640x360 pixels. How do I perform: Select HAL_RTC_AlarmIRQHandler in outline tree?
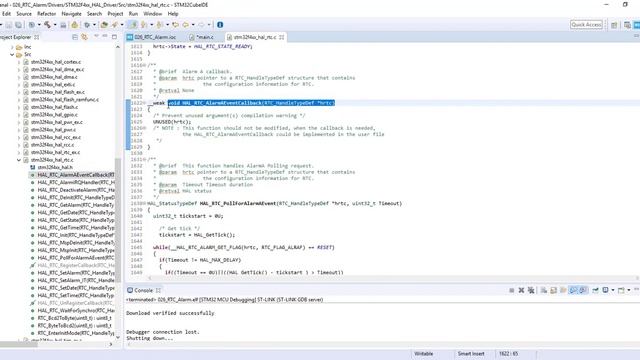76,182
